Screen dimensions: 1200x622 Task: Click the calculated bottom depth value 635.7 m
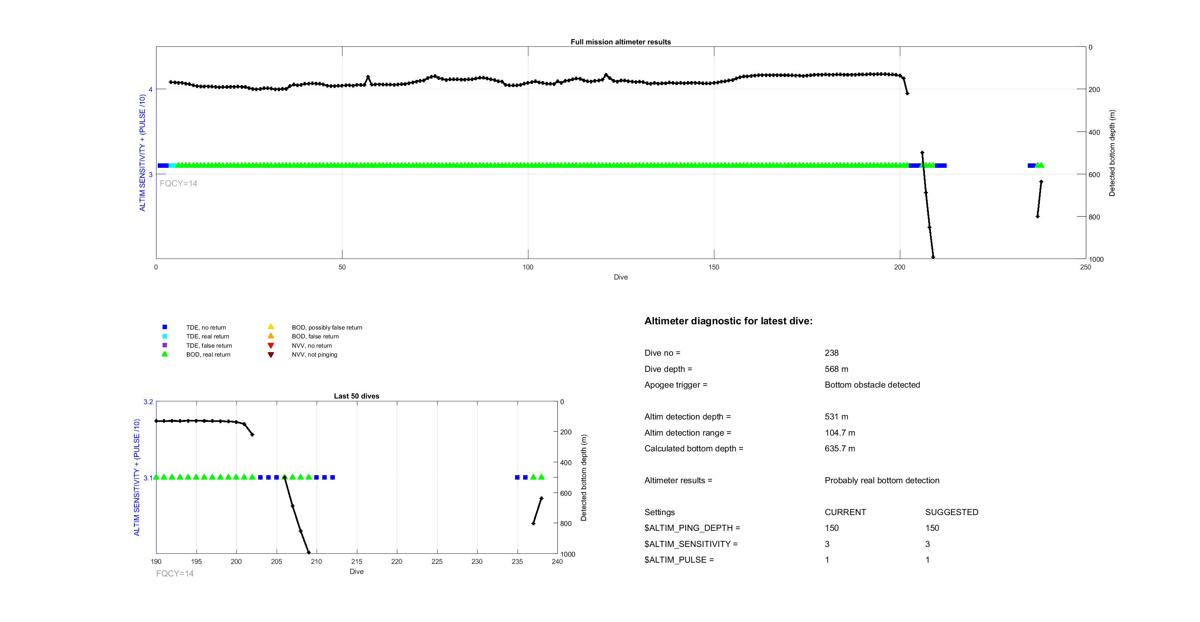point(840,449)
